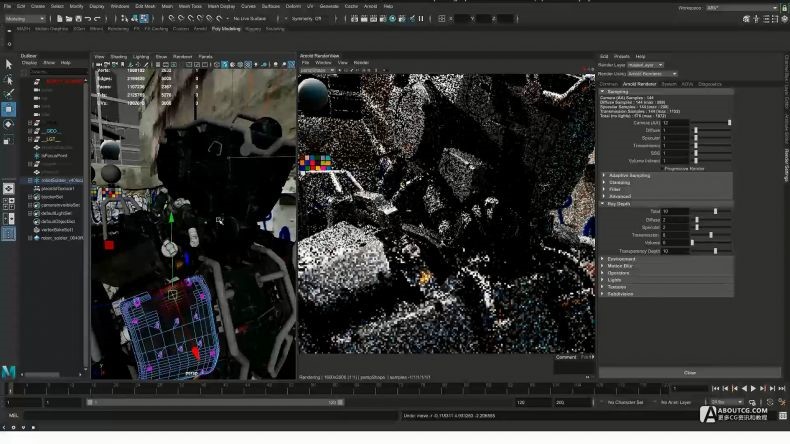Undo last action arrow icon
The width and height of the screenshot is (790, 444).
click(88, 19)
